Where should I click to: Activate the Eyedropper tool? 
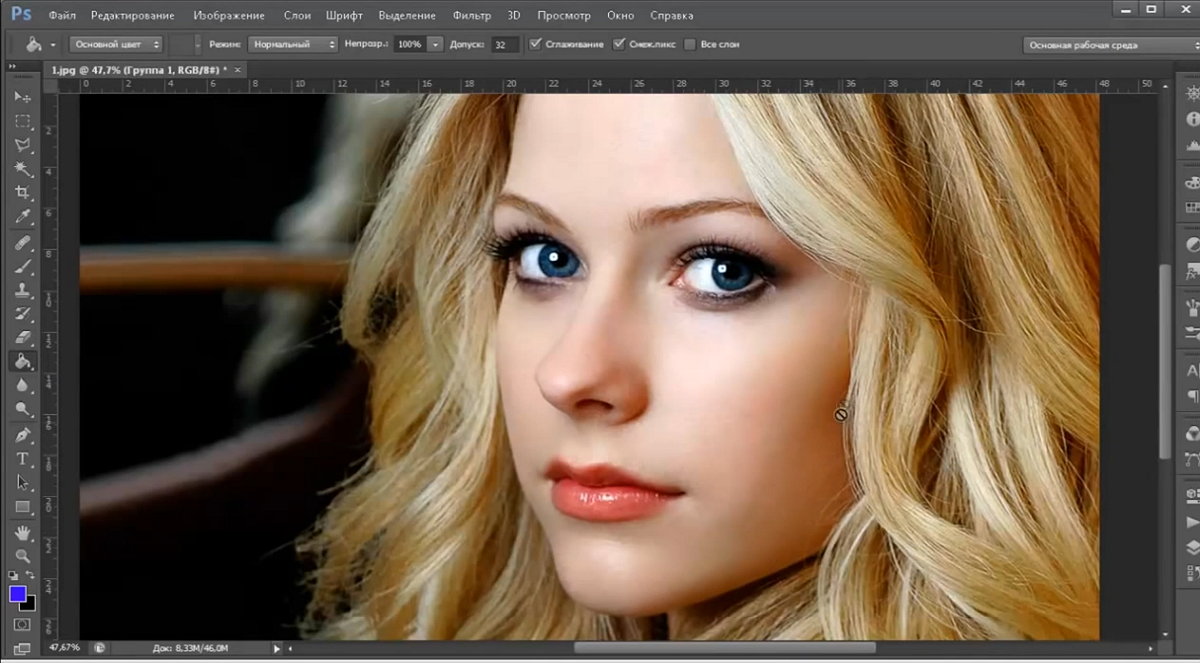point(22,217)
